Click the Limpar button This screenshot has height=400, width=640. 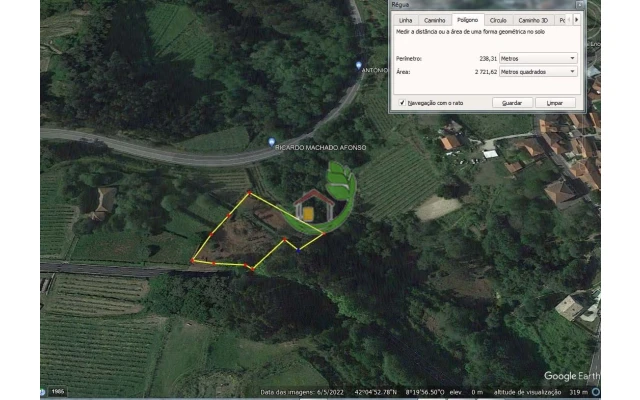(x=555, y=103)
